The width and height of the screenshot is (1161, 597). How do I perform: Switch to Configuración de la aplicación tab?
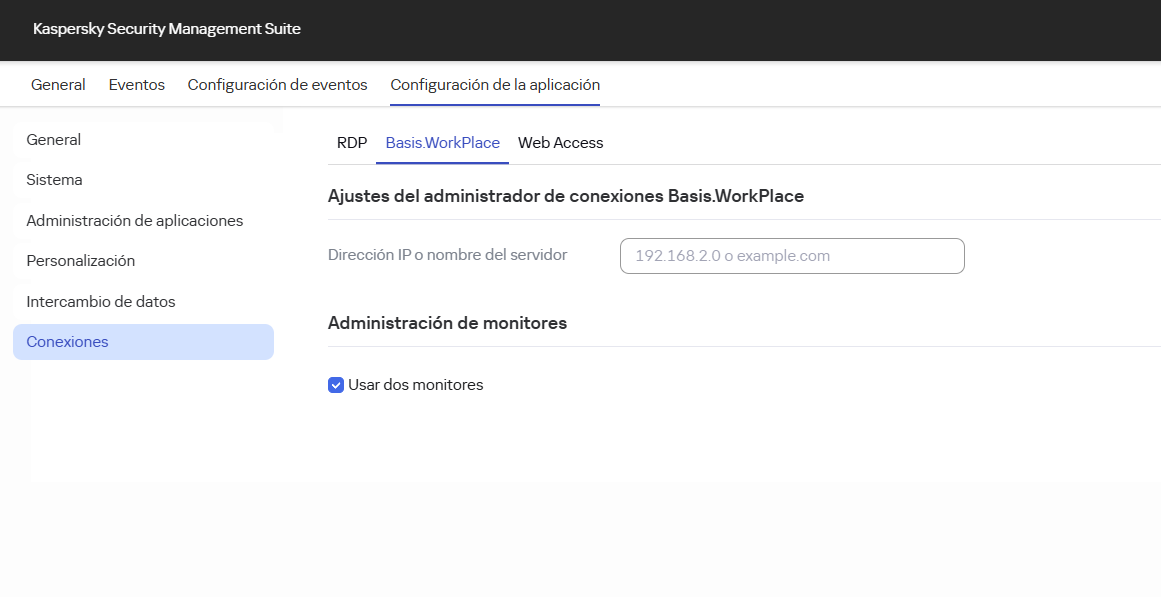click(x=494, y=84)
